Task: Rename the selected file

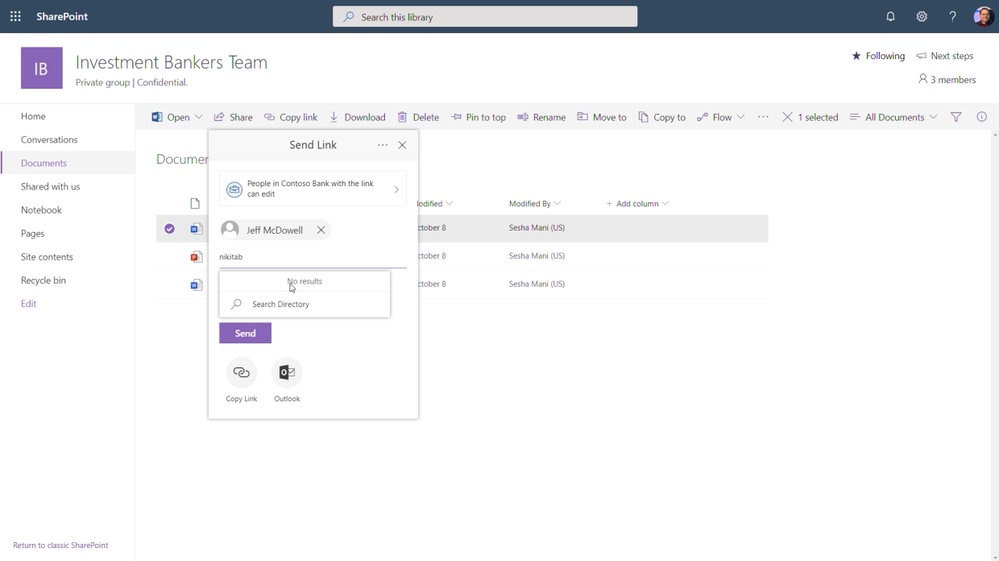Action: tap(542, 117)
